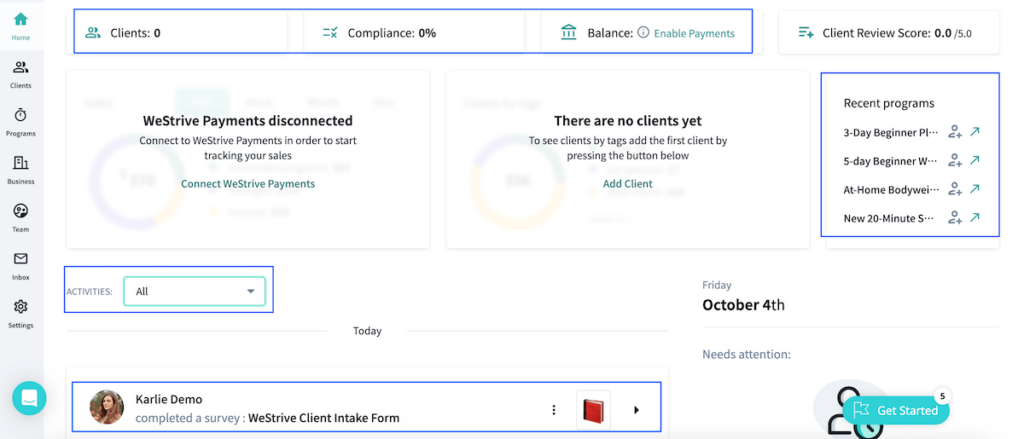This screenshot has width=1024, height=439.
Task: Assign client to At-Home Bodyweight program
Action: coord(955,189)
